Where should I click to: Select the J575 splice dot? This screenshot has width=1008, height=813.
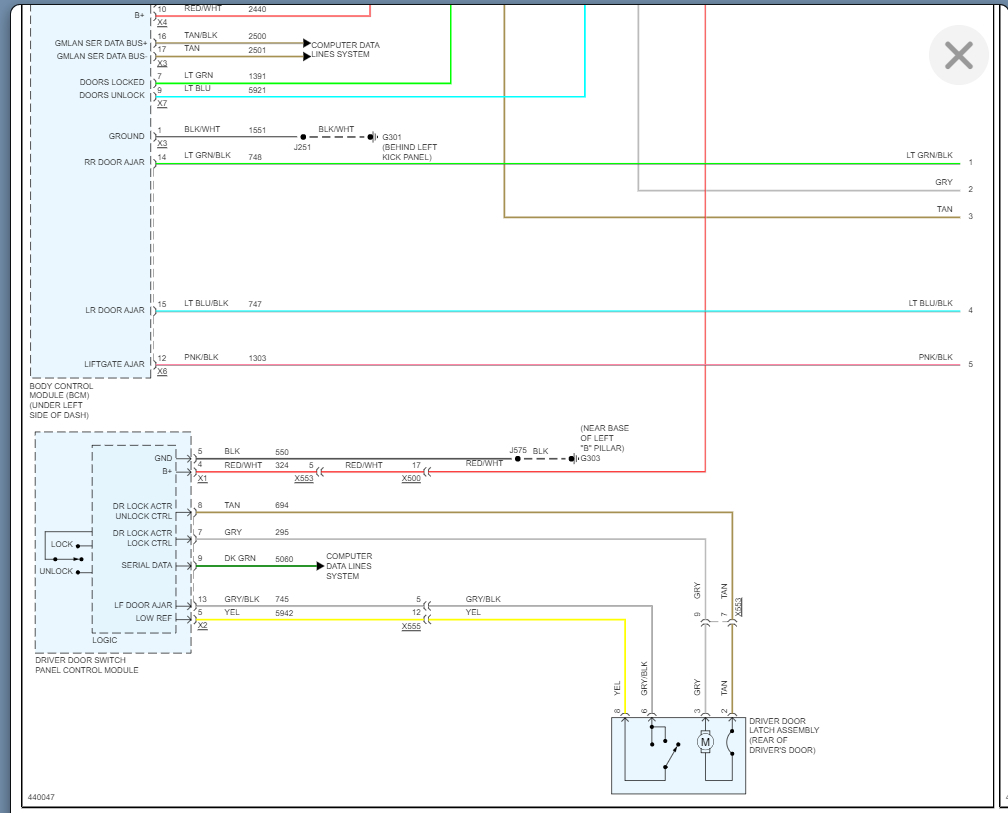(518, 459)
